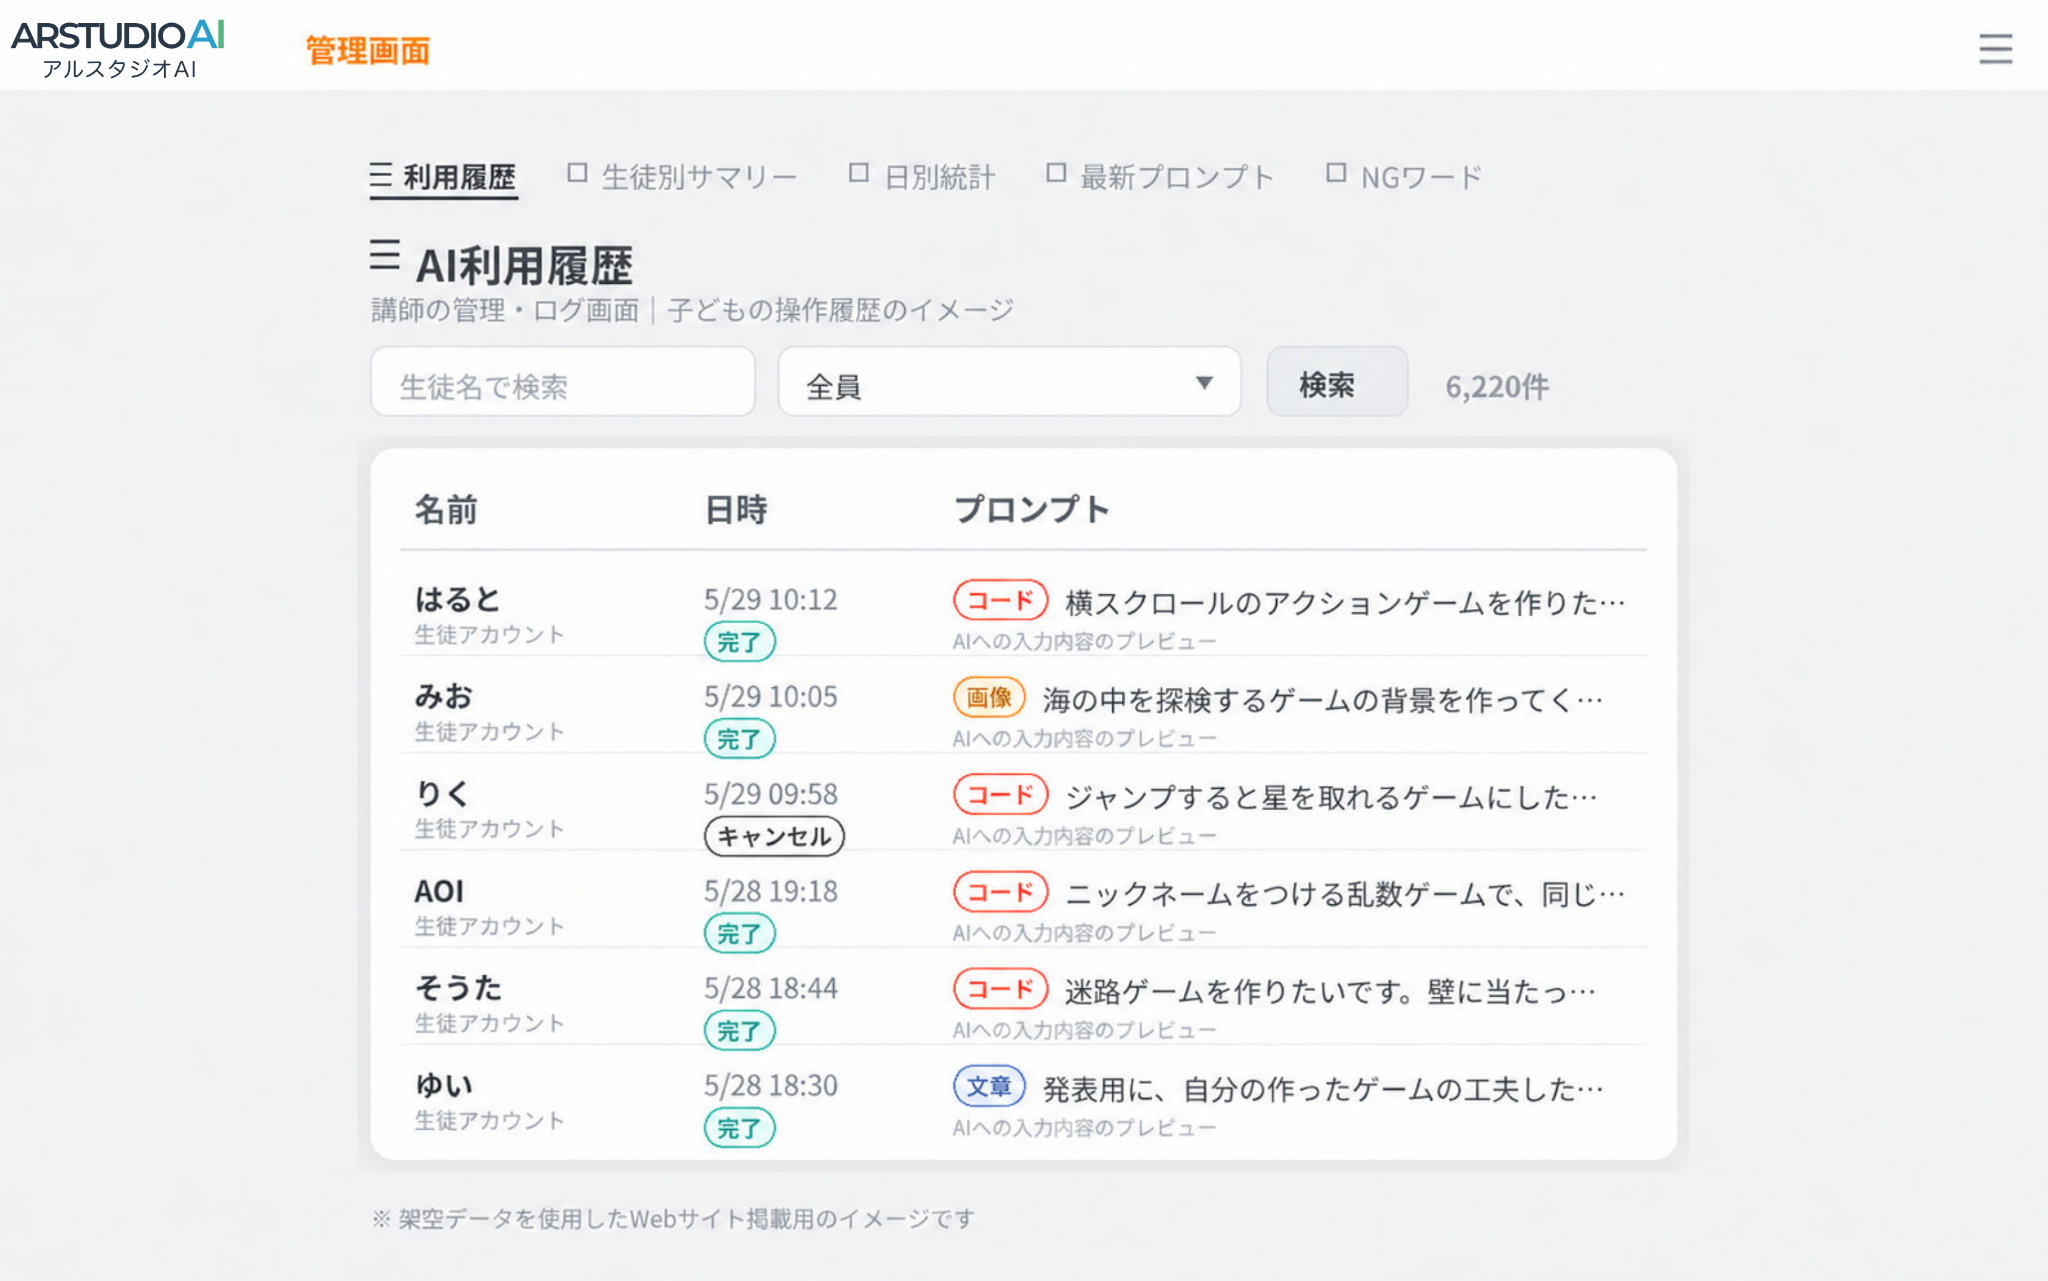The width and height of the screenshot is (2048, 1281).
Task: Select student name AOI
Action: (439, 890)
